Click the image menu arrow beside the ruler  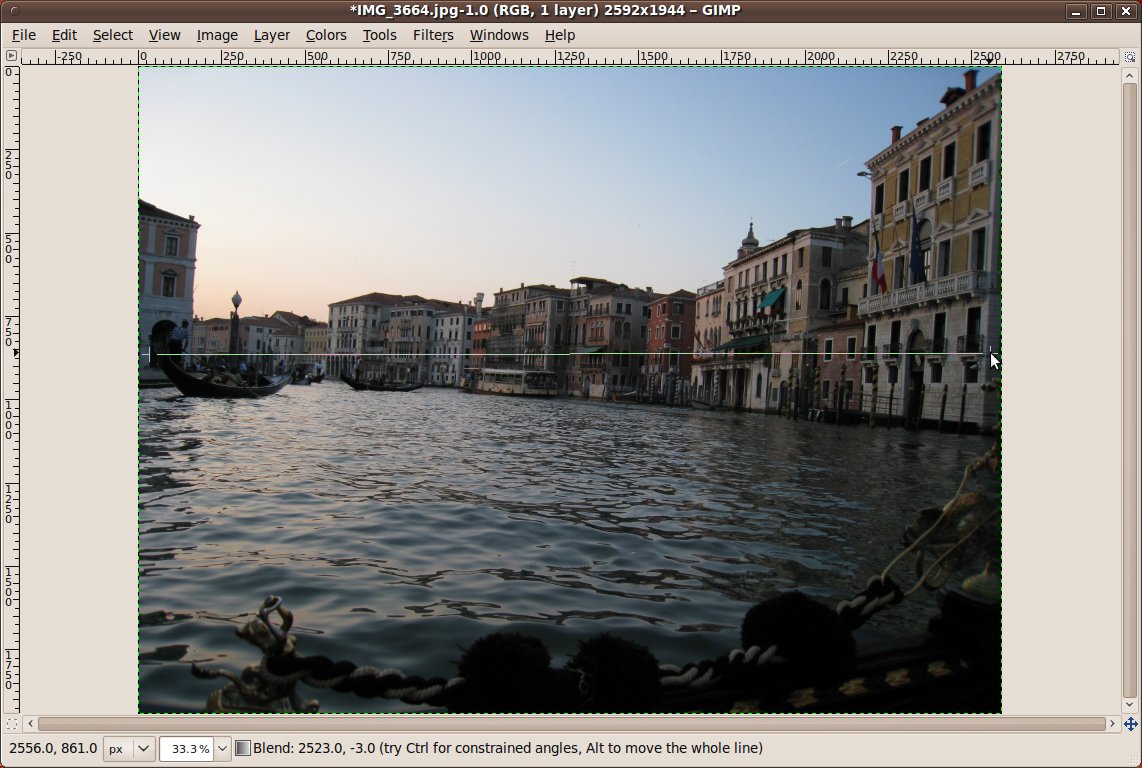click(11, 55)
